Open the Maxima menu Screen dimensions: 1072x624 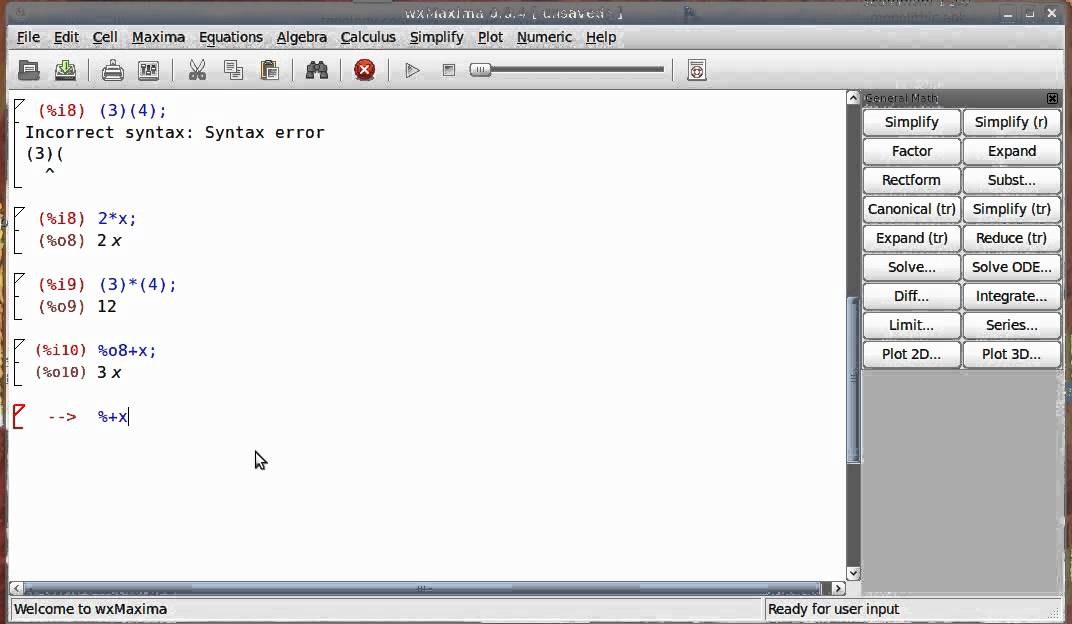coord(159,37)
